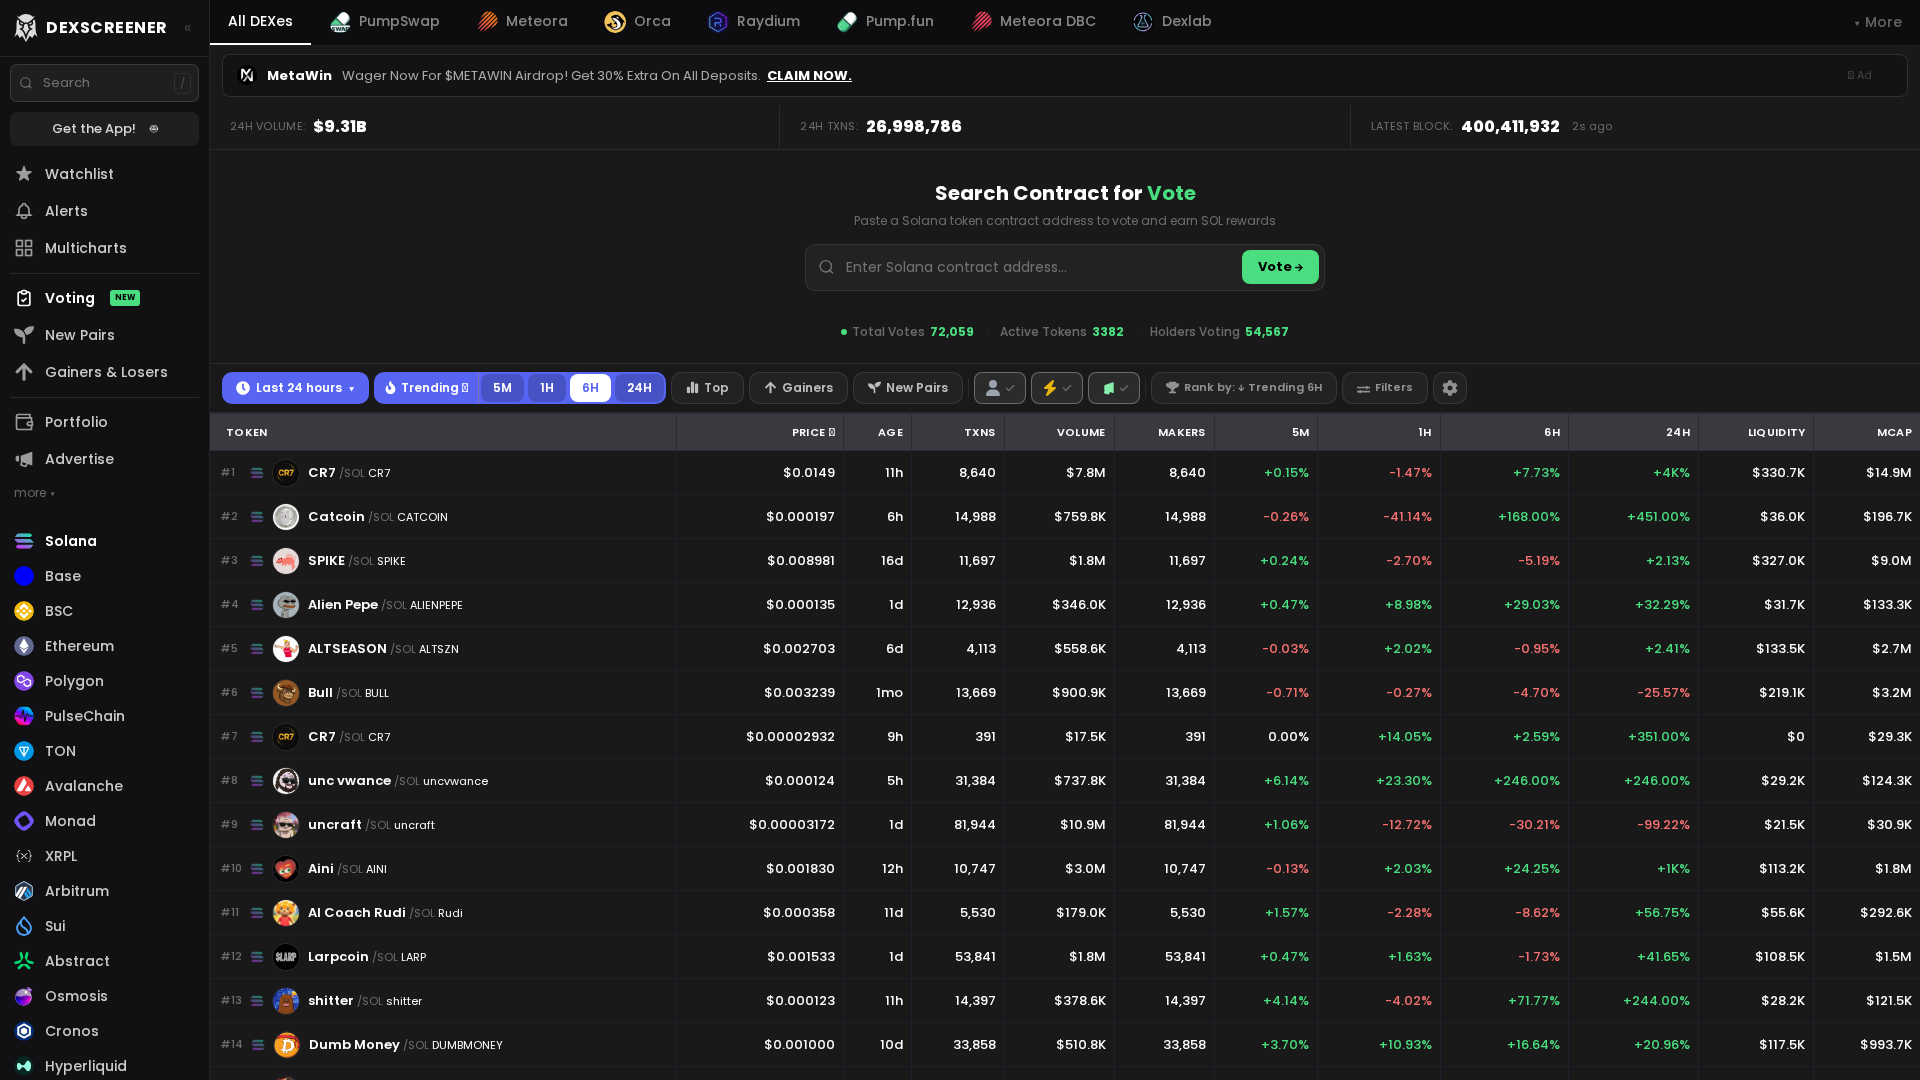Open the Alien Pepe token row

(x=1065, y=605)
